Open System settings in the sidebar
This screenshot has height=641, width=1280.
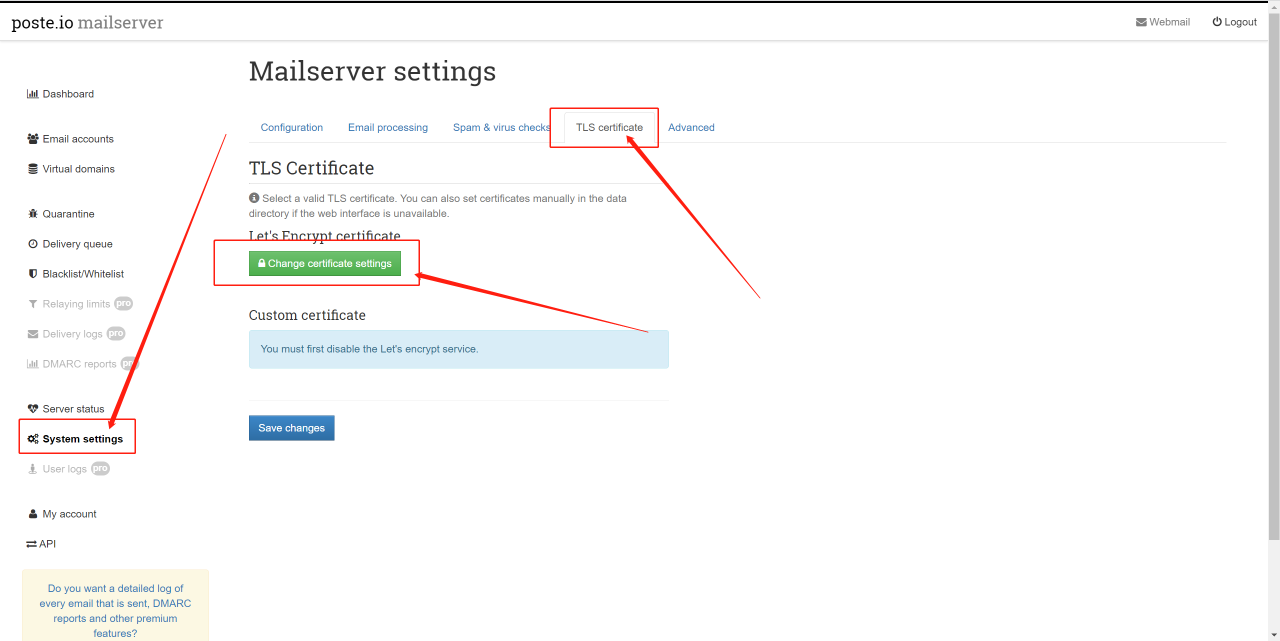point(82,439)
